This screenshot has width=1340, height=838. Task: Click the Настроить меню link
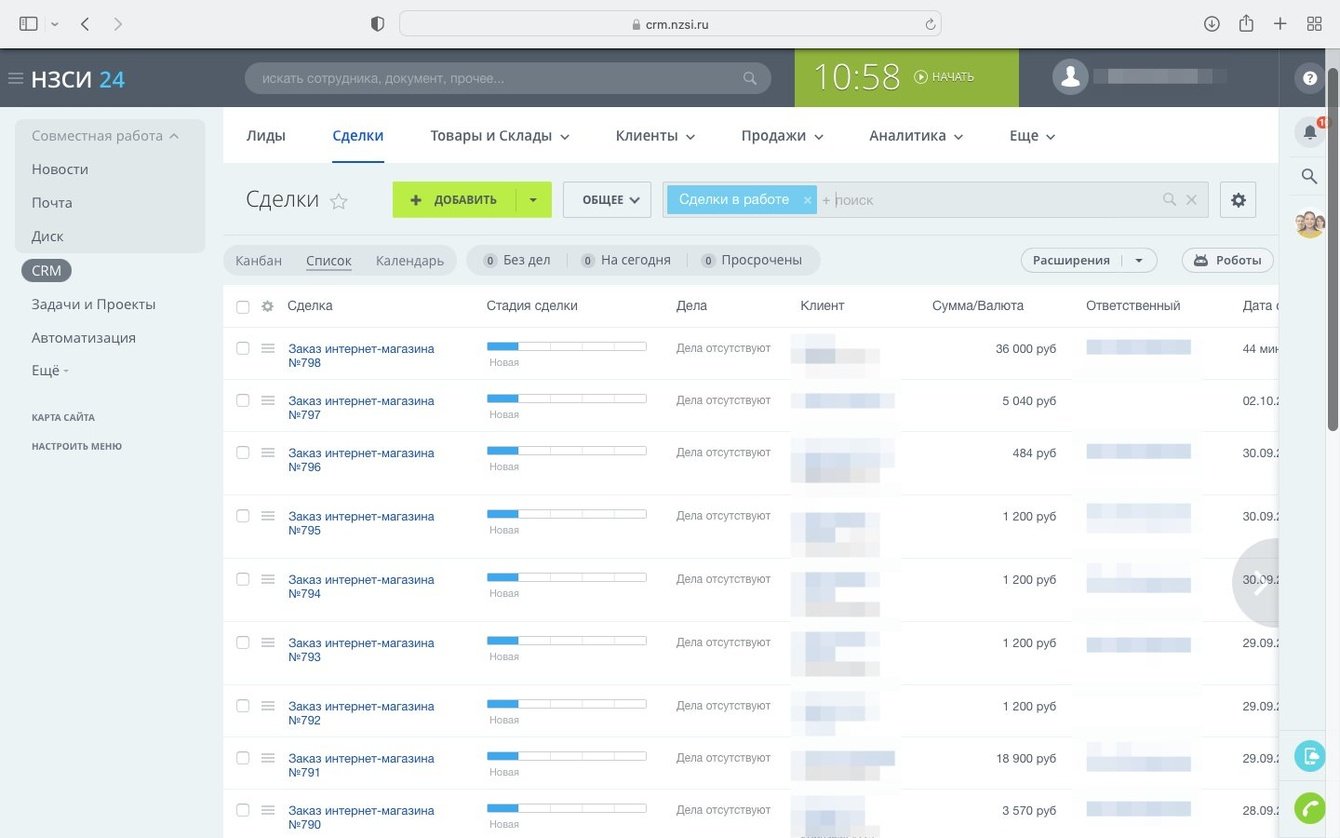coord(77,446)
